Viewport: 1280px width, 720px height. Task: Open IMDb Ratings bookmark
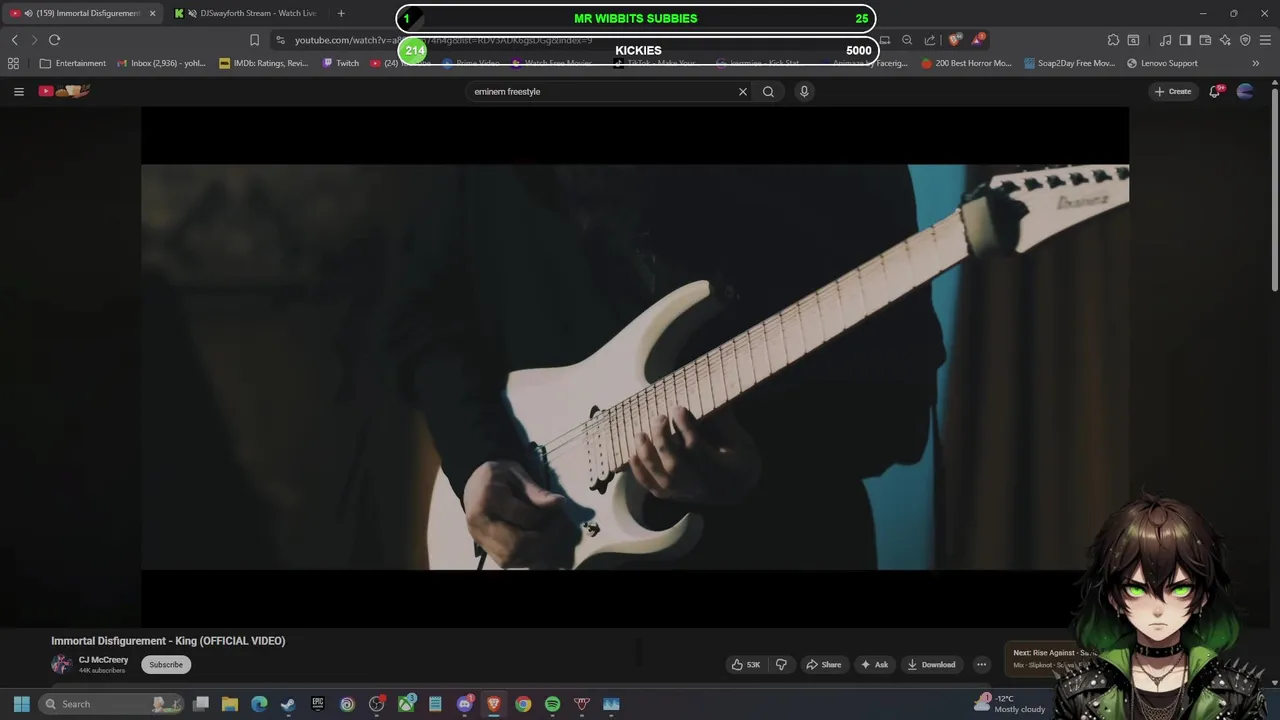pyautogui.click(x=264, y=63)
